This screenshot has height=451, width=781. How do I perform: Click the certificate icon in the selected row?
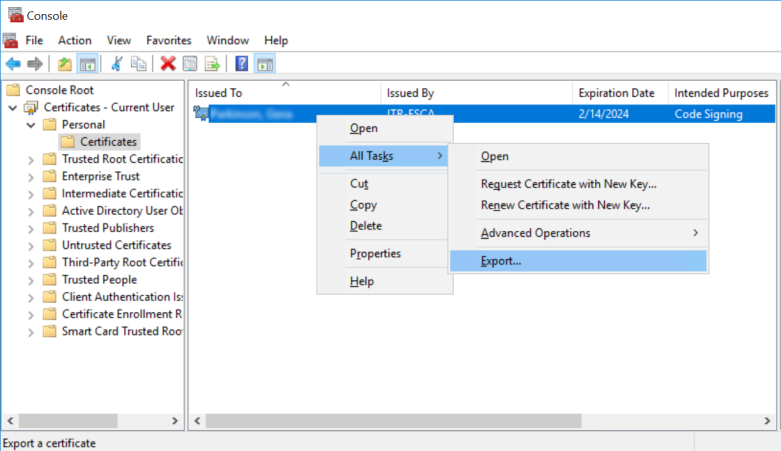tap(201, 114)
